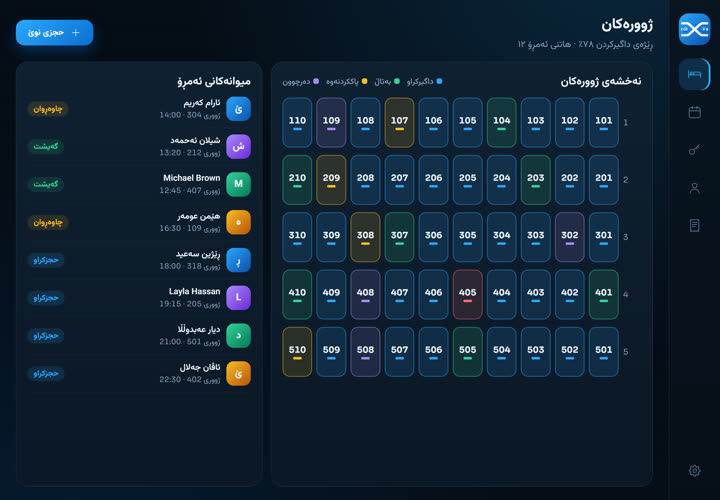This screenshot has width=720, height=500.
Task: Select vacant room 505 tile
Action: tap(467, 352)
